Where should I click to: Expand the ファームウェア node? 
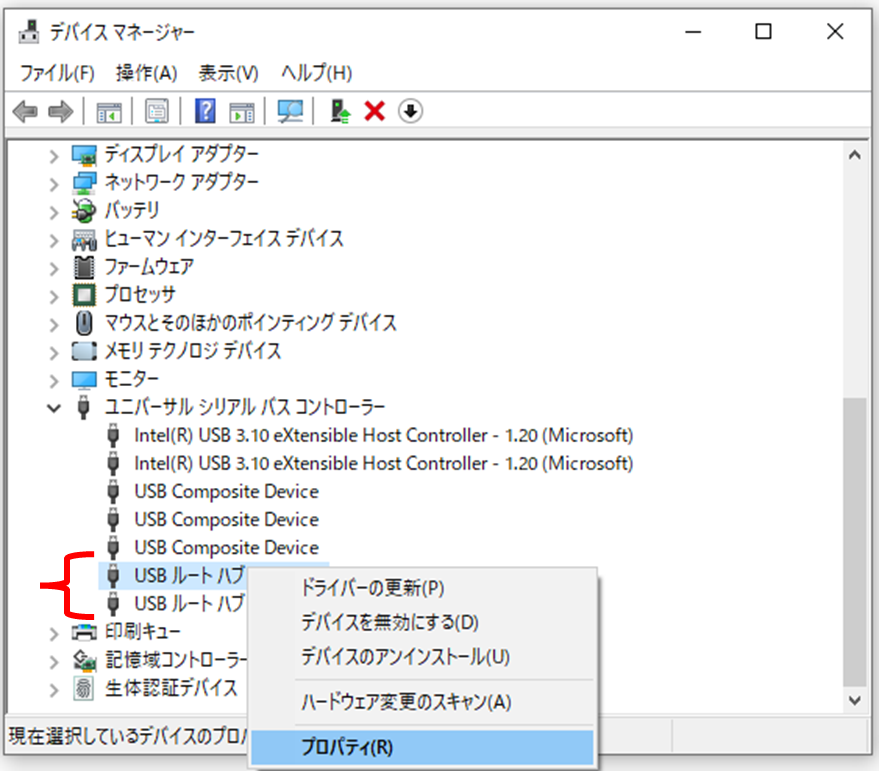[x=54, y=269]
